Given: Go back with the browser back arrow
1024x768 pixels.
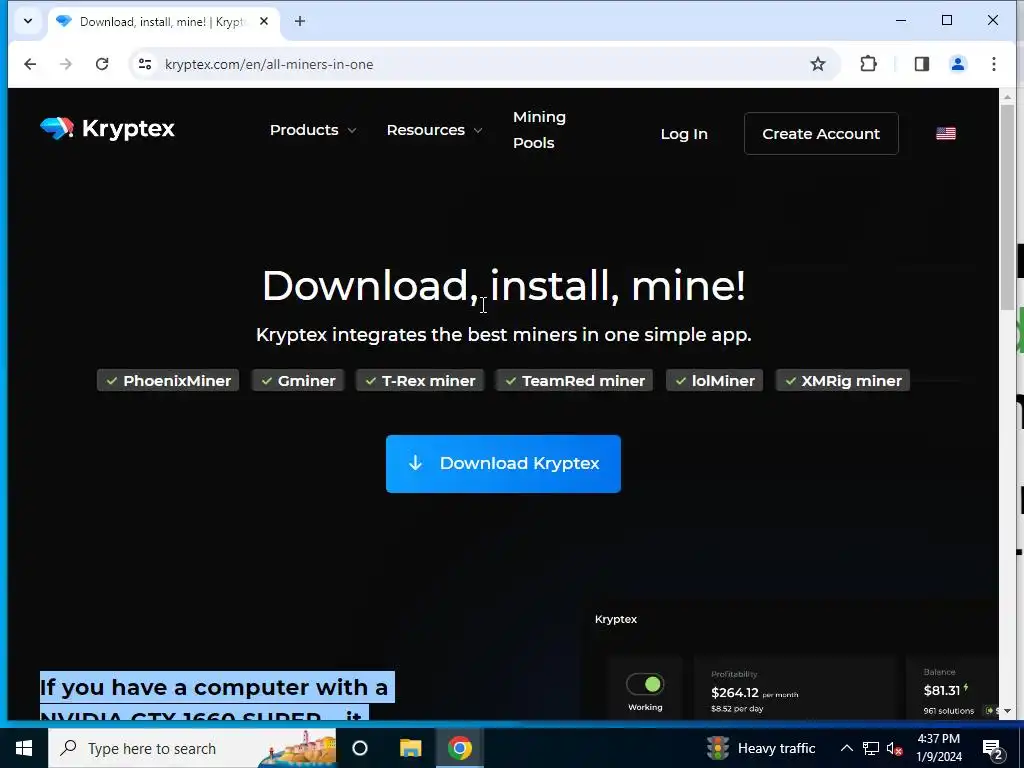Looking at the screenshot, I should point(30,64).
